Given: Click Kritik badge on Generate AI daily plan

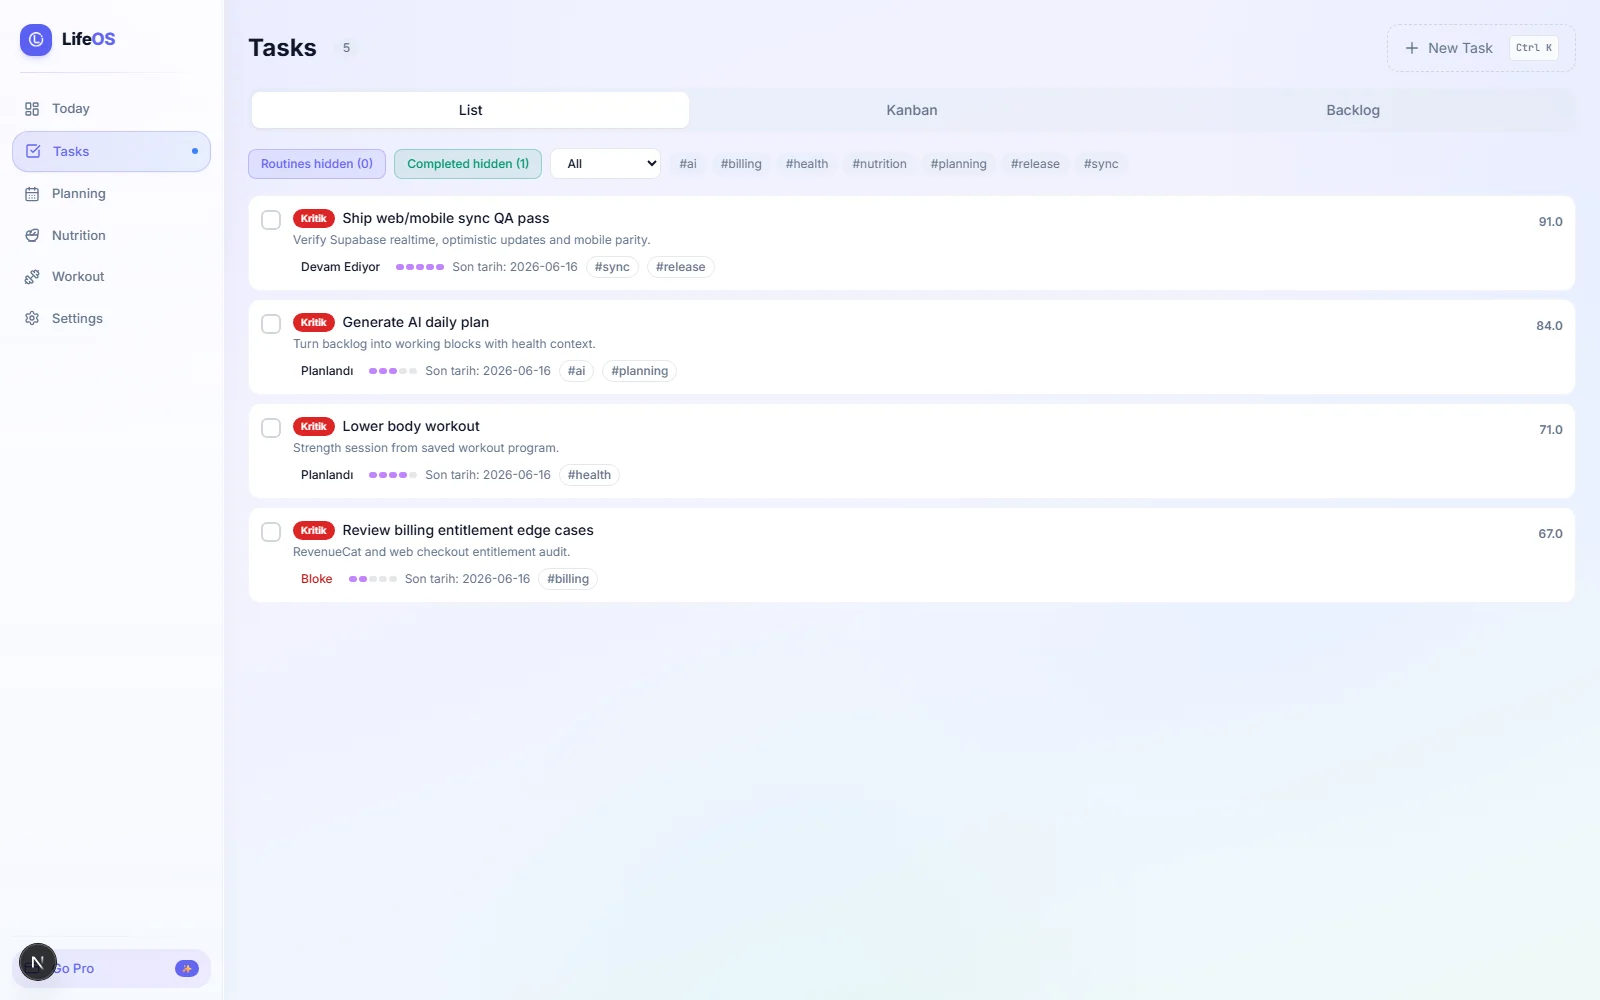Looking at the screenshot, I should coord(314,322).
